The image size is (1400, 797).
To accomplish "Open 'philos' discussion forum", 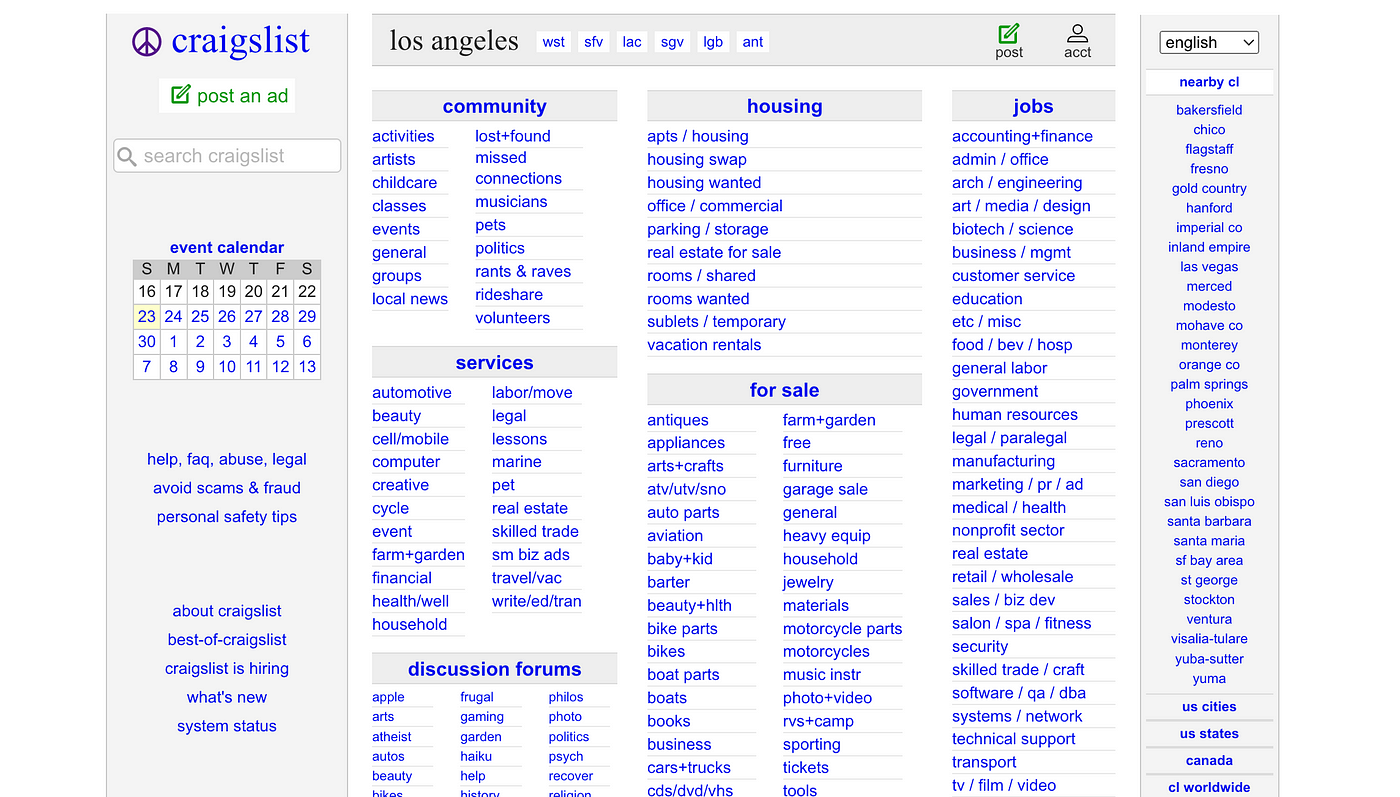I will 566,698.
